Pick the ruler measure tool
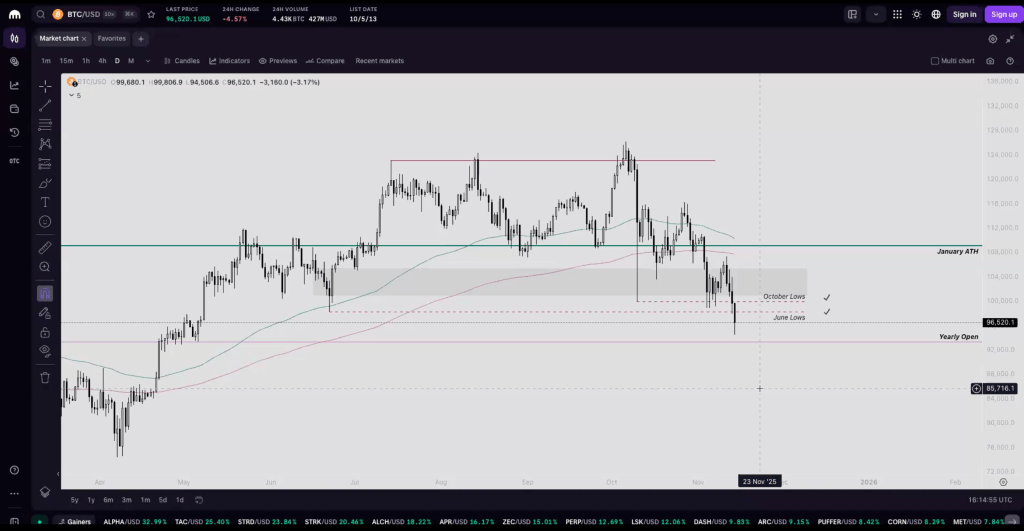Image resolution: width=1024 pixels, height=531 pixels. coord(45,247)
